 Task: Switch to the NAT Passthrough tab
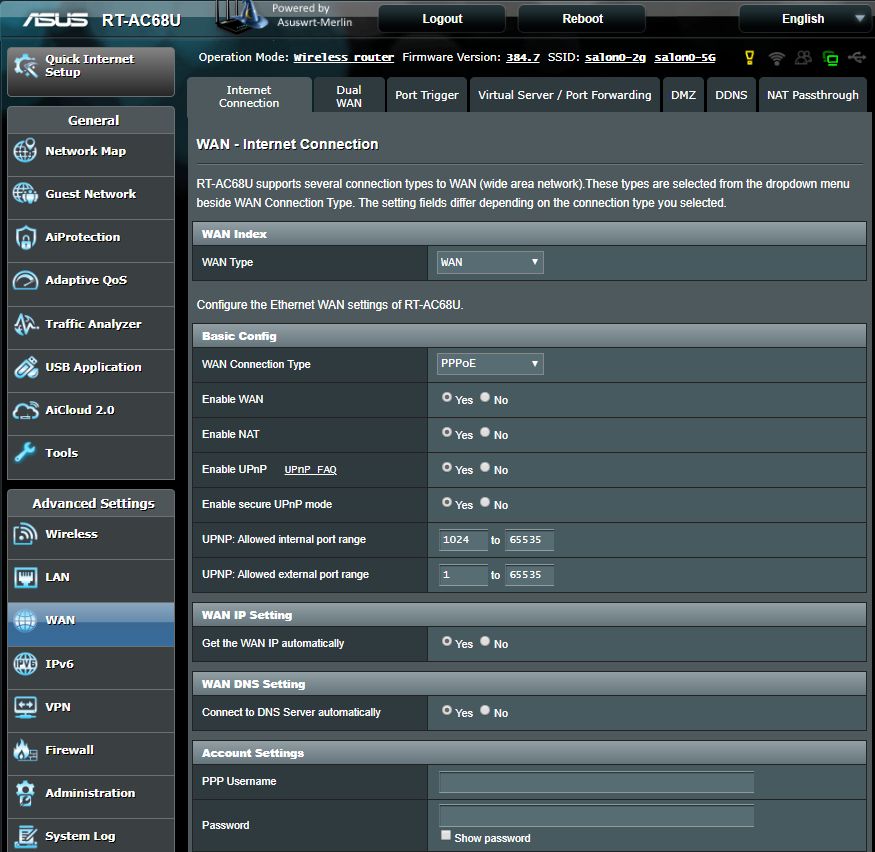tap(812, 95)
